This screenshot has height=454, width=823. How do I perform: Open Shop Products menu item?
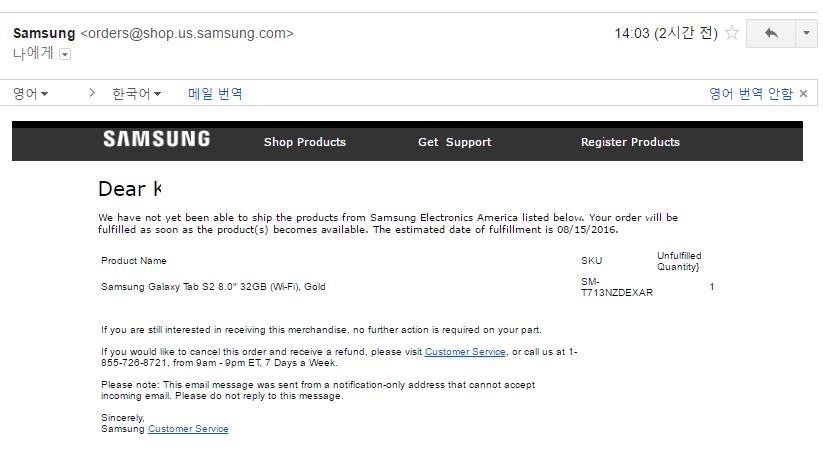click(x=305, y=142)
